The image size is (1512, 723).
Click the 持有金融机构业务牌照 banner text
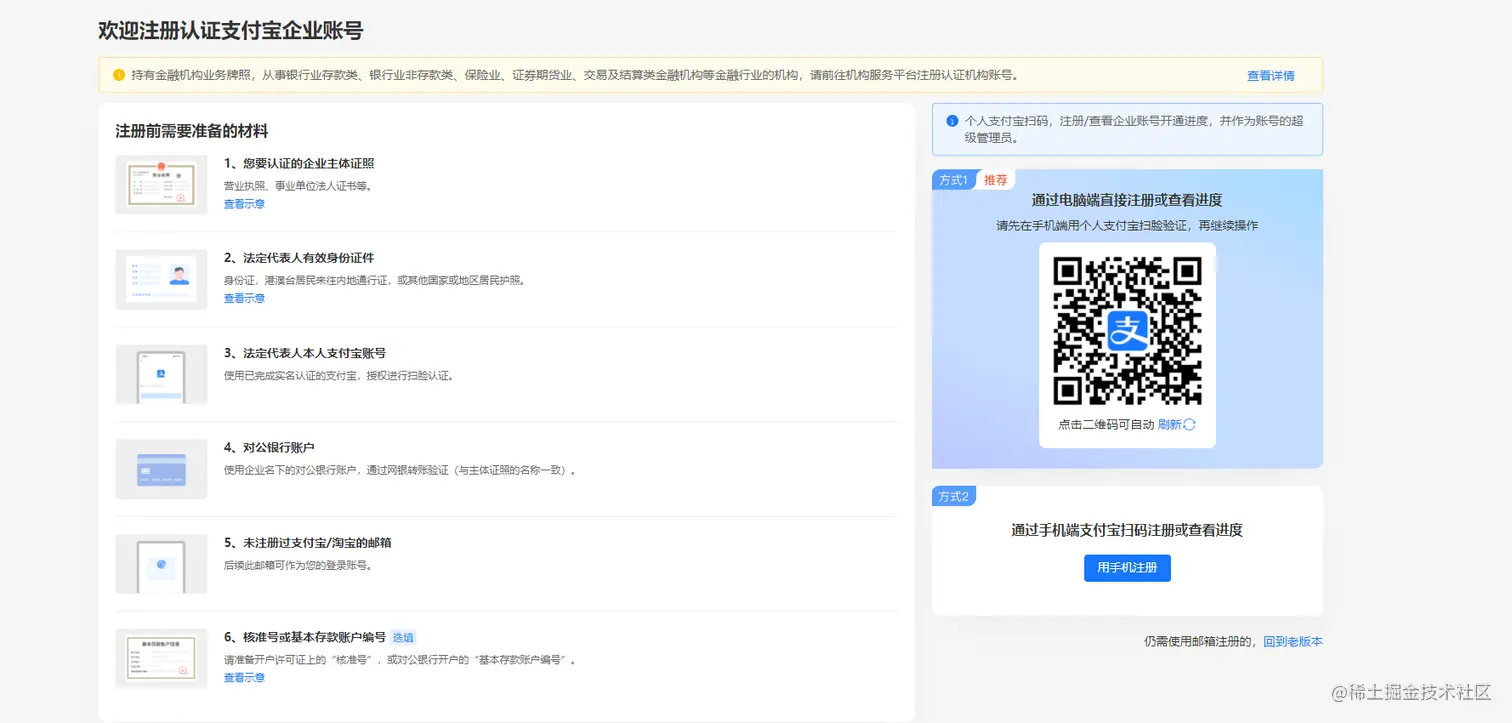coord(575,75)
